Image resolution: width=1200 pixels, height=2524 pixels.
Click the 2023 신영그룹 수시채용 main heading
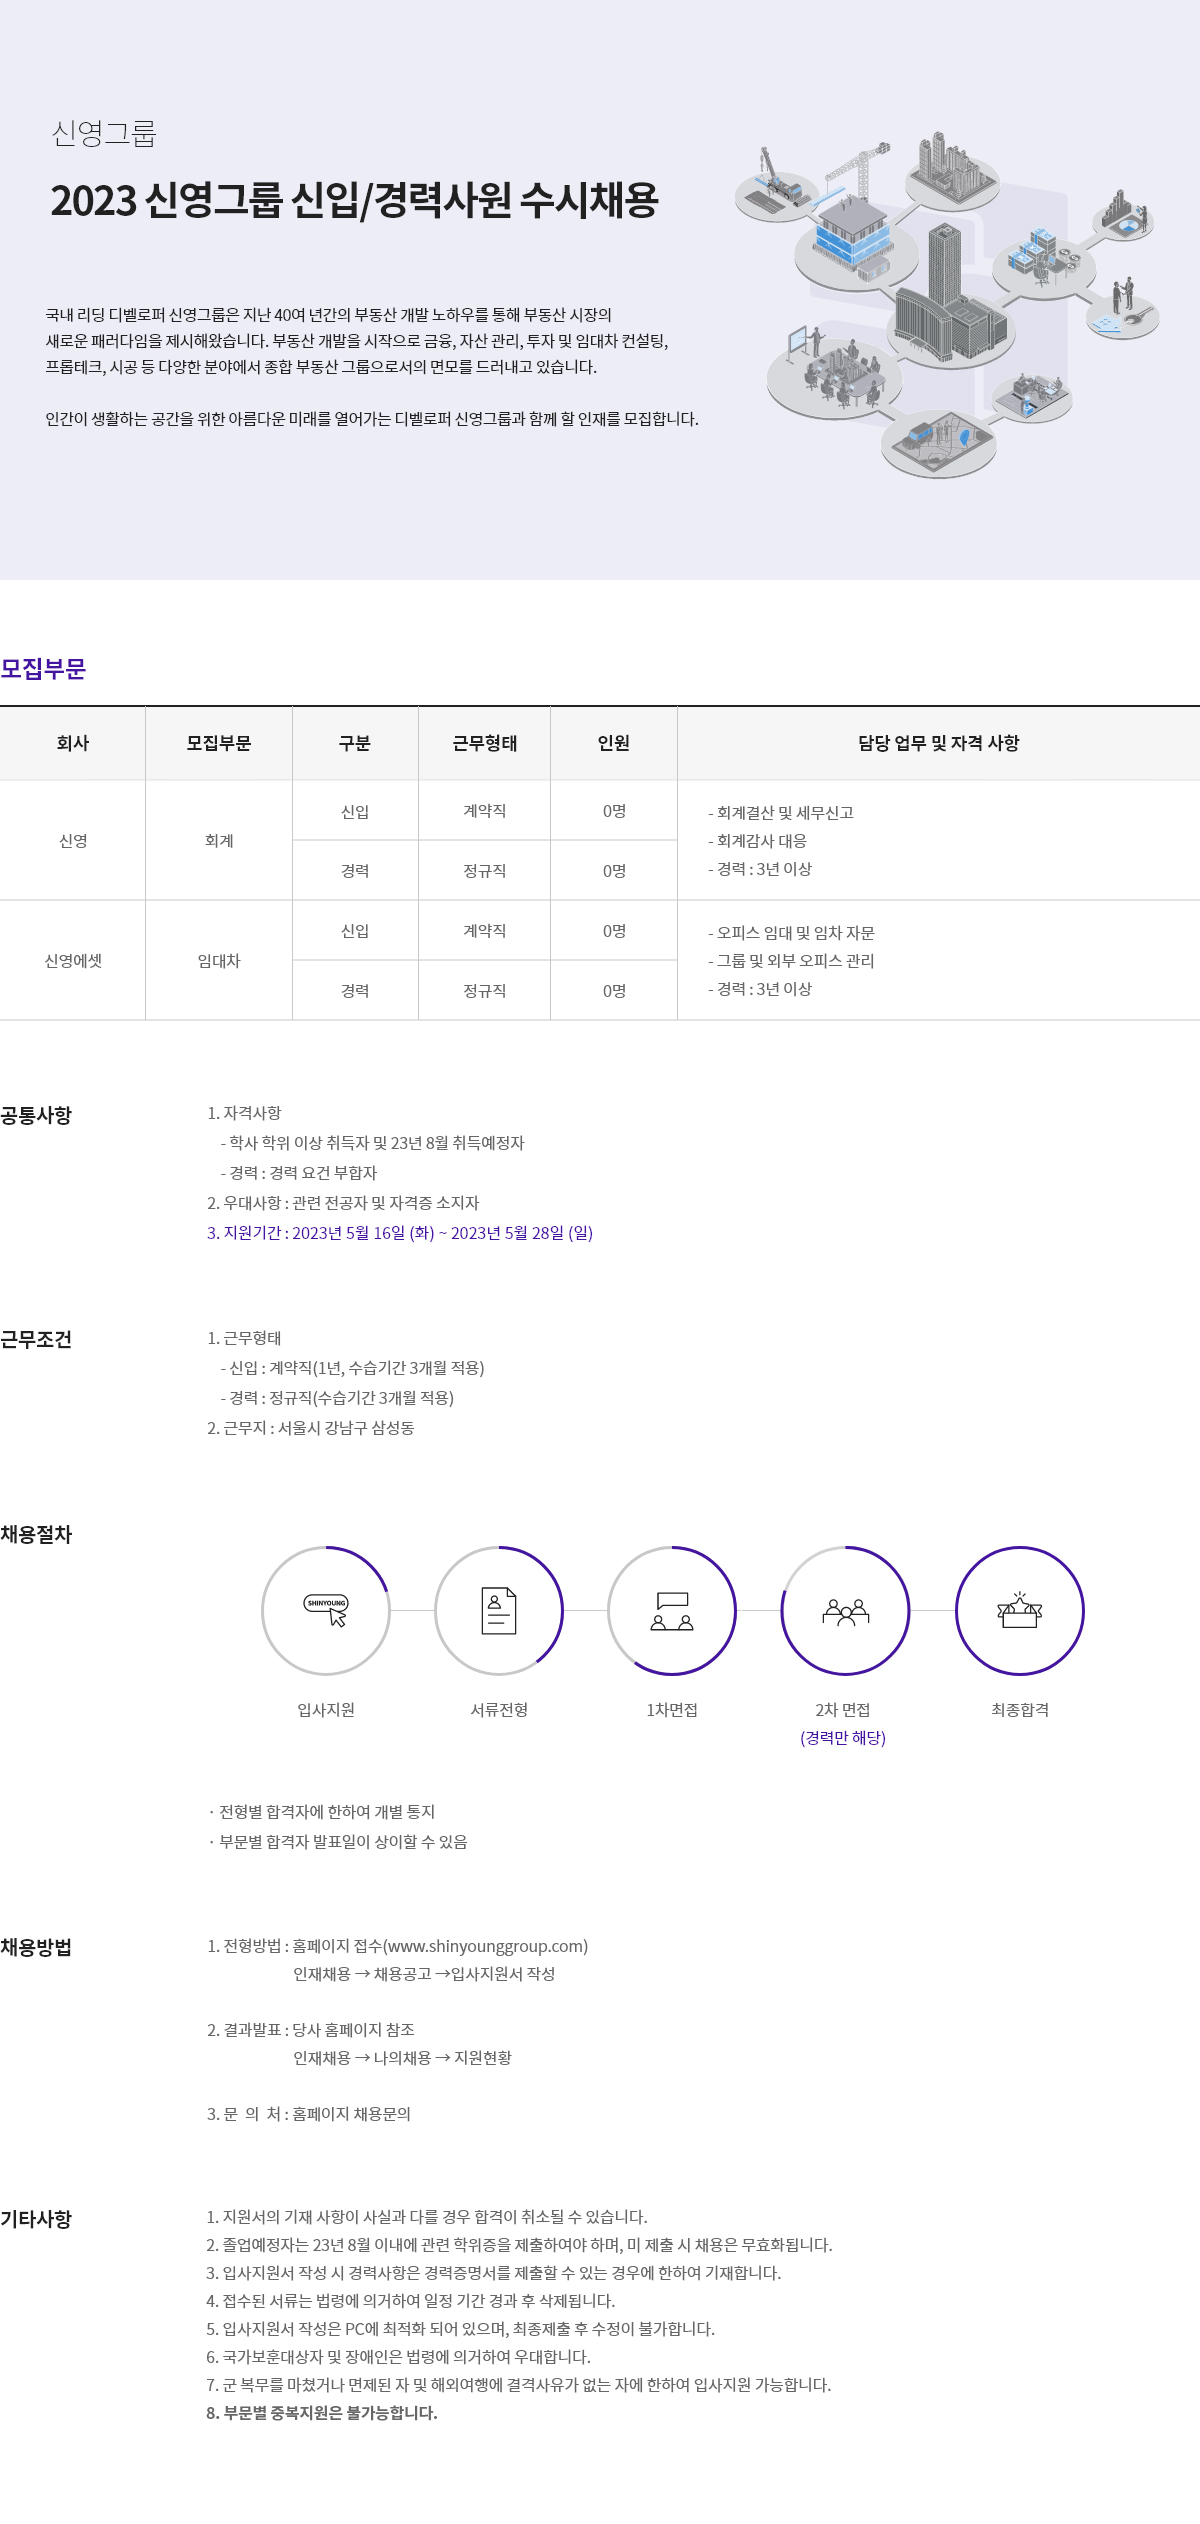click(x=354, y=200)
